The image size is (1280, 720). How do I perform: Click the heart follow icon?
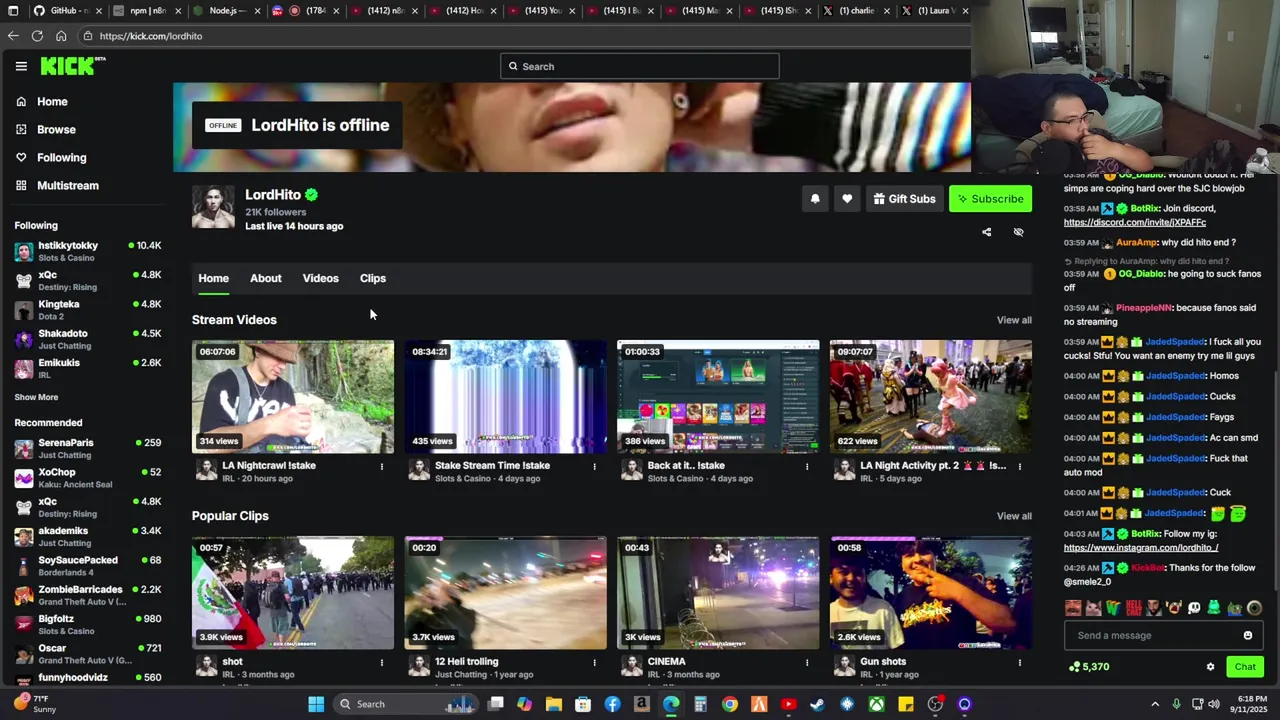(x=847, y=199)
